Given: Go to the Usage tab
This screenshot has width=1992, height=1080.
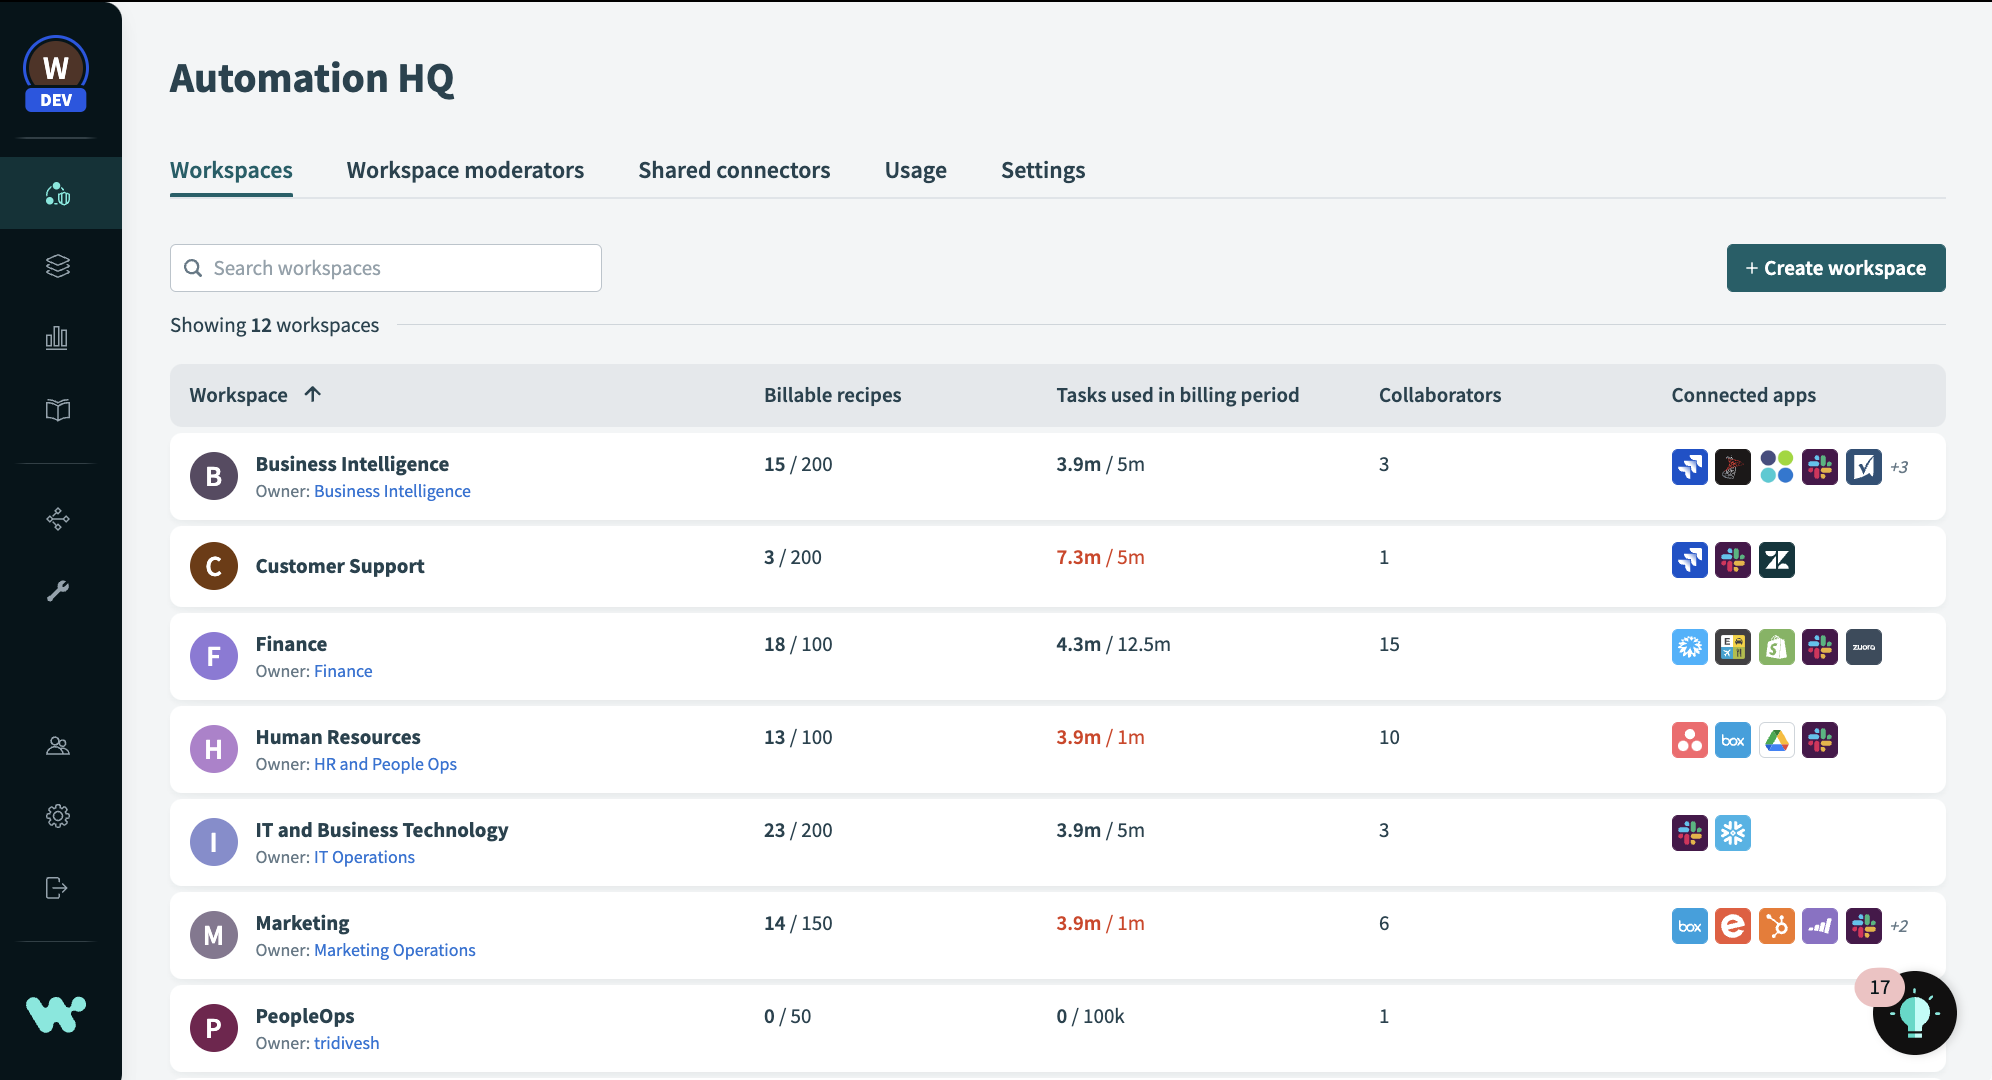Looking at the screenshot, I should [915, 170].
